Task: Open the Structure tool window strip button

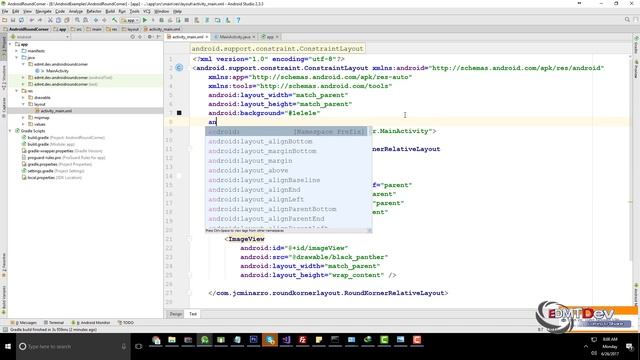Action: pos(4,78)
